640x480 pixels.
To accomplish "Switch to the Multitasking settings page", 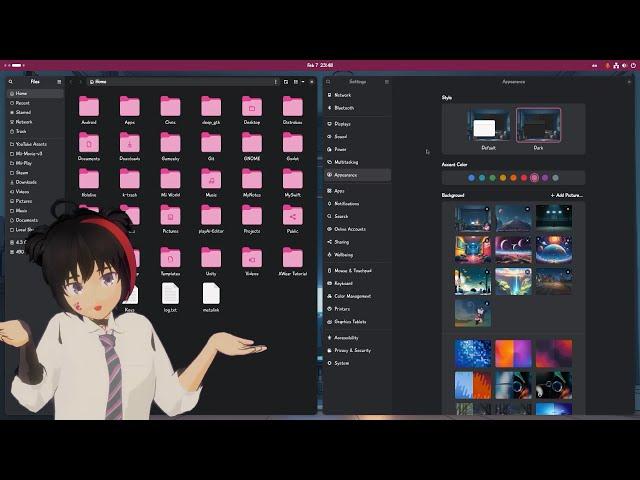I will pyautogui.click(x=346, y=161).
